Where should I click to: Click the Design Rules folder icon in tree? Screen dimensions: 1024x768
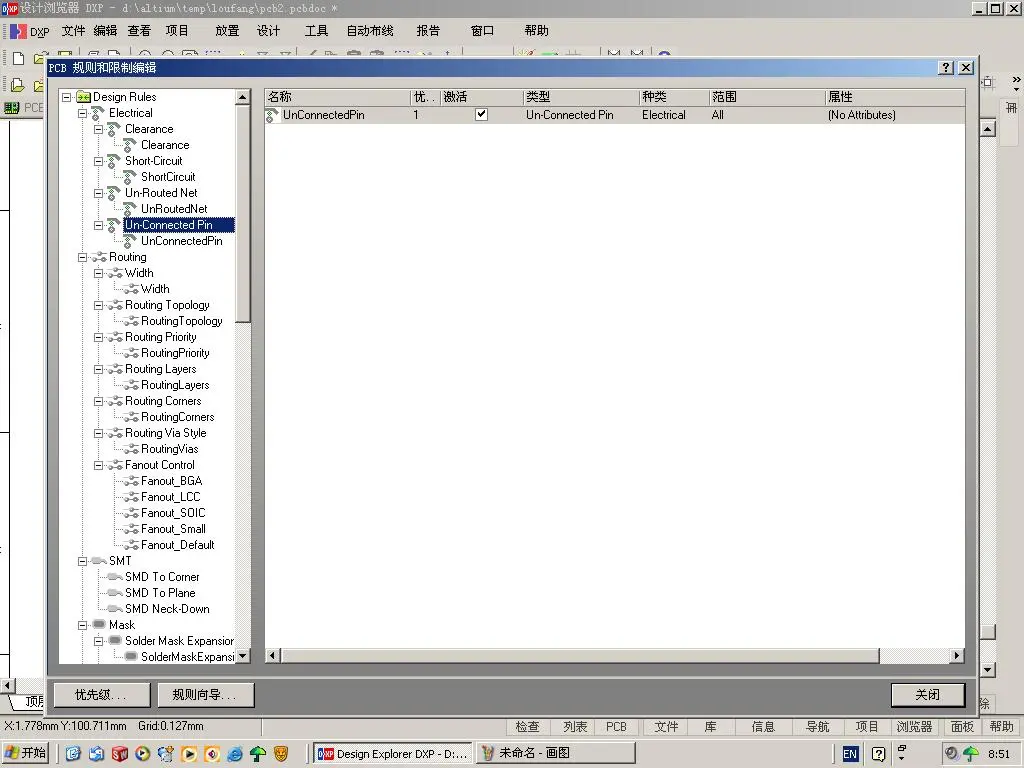click(83, 97)
